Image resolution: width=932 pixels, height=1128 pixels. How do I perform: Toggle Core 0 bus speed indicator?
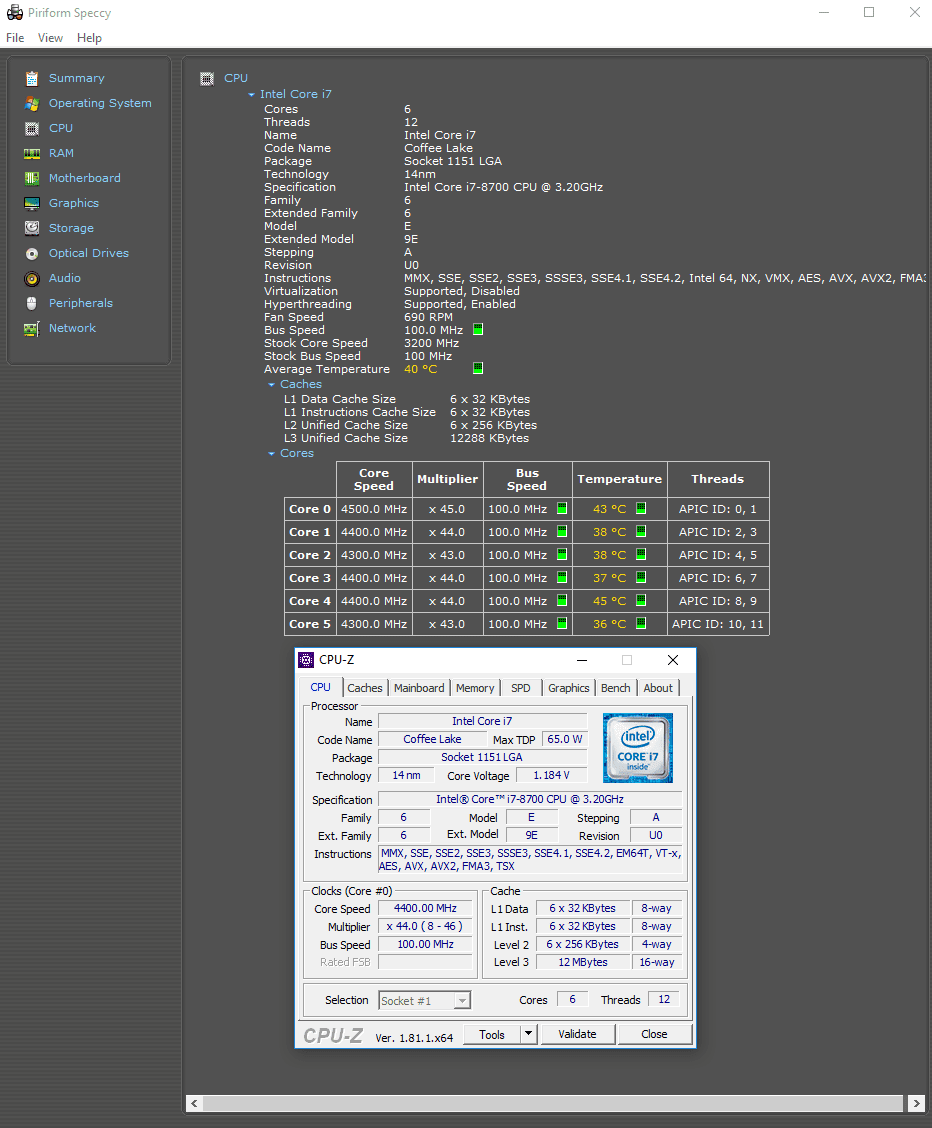point(562,508)
